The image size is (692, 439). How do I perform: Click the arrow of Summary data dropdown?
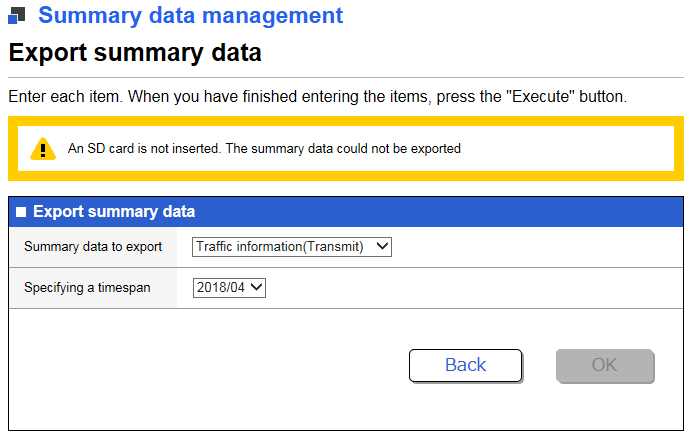click(x=380, y=247)
